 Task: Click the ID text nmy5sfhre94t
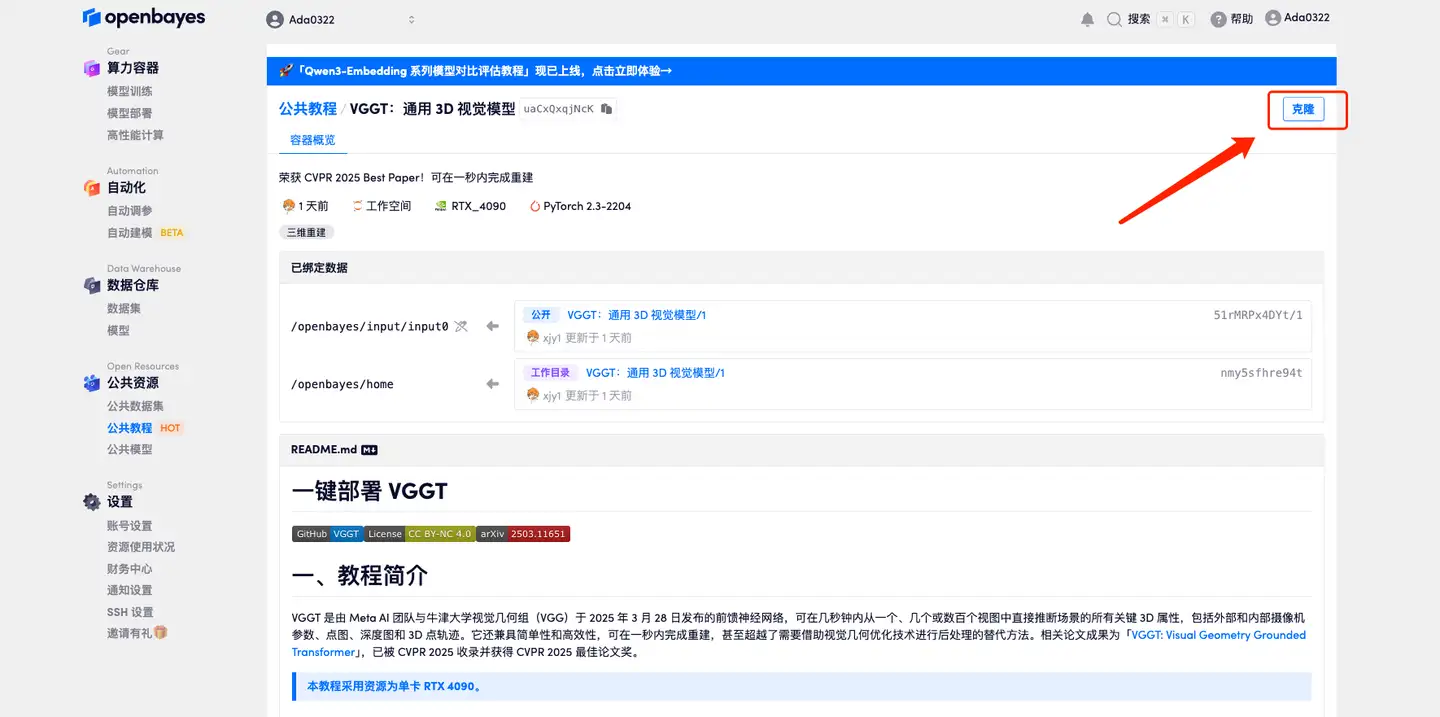(x=1261, y=373)
